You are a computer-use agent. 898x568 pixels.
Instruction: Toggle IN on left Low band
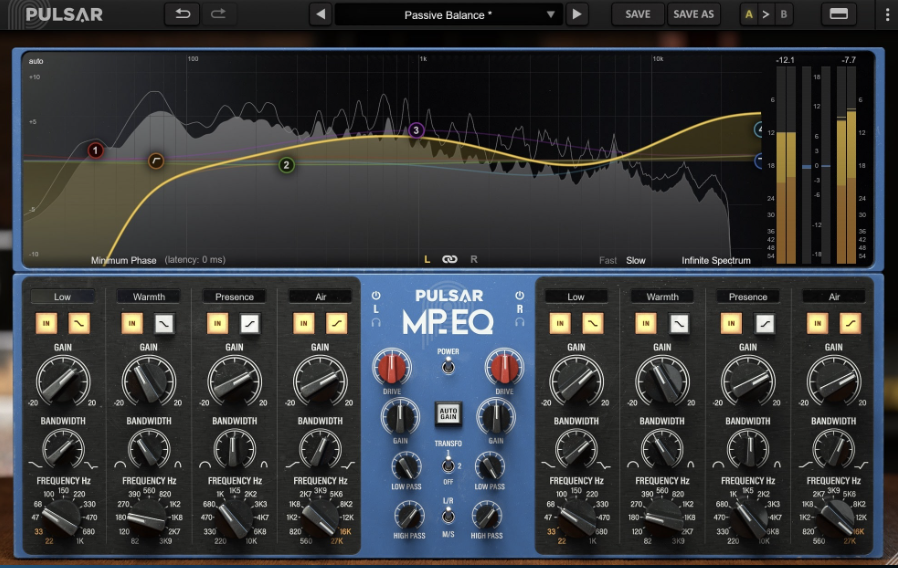tap(46, 324)
